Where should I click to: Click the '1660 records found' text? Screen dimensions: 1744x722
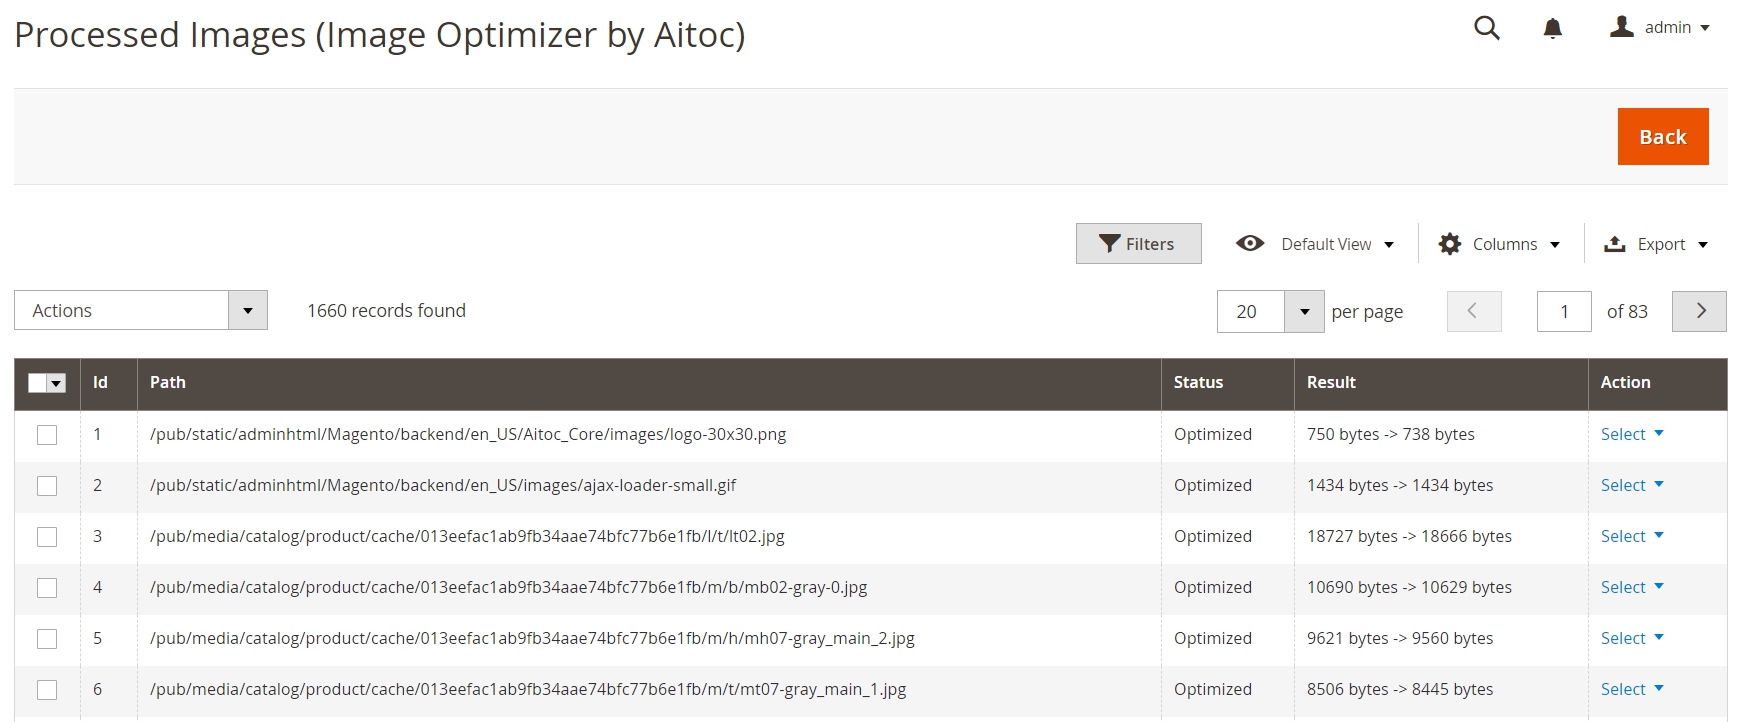coord(386,310)
